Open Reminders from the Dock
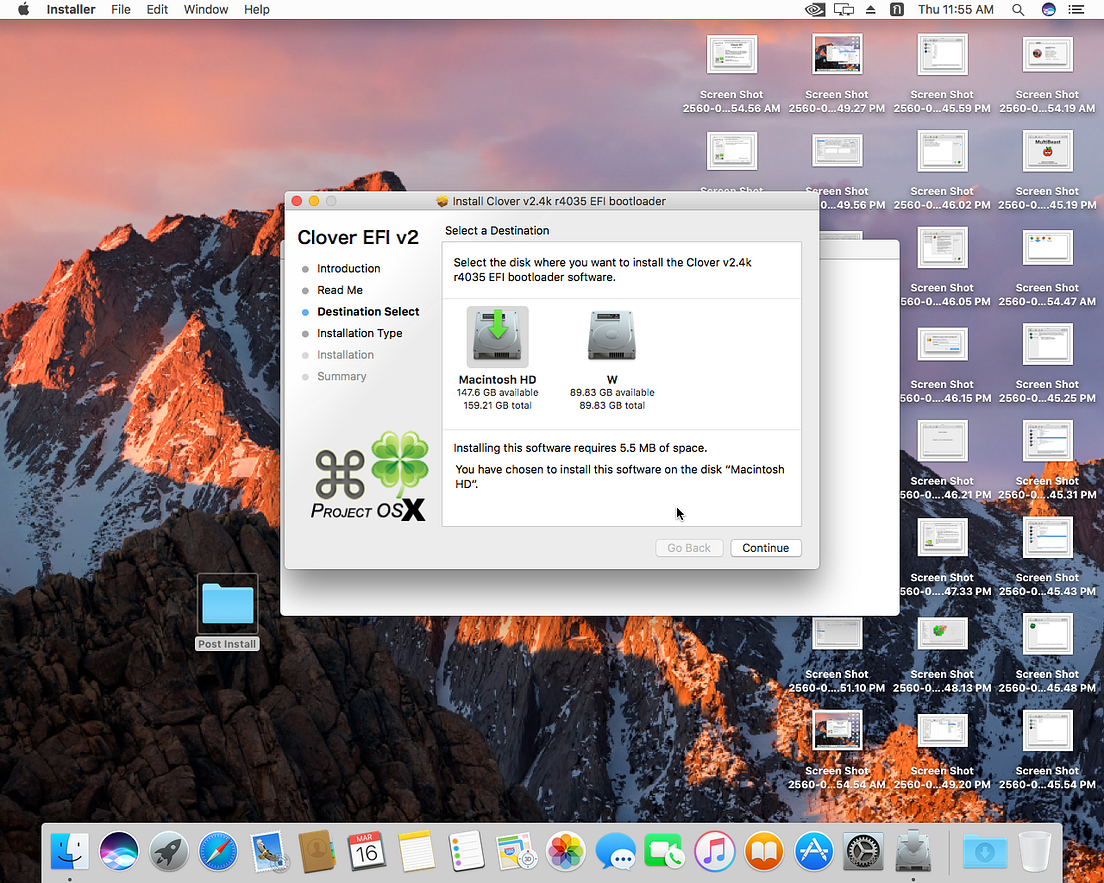Screen dimensions: 1104x883 465,851
